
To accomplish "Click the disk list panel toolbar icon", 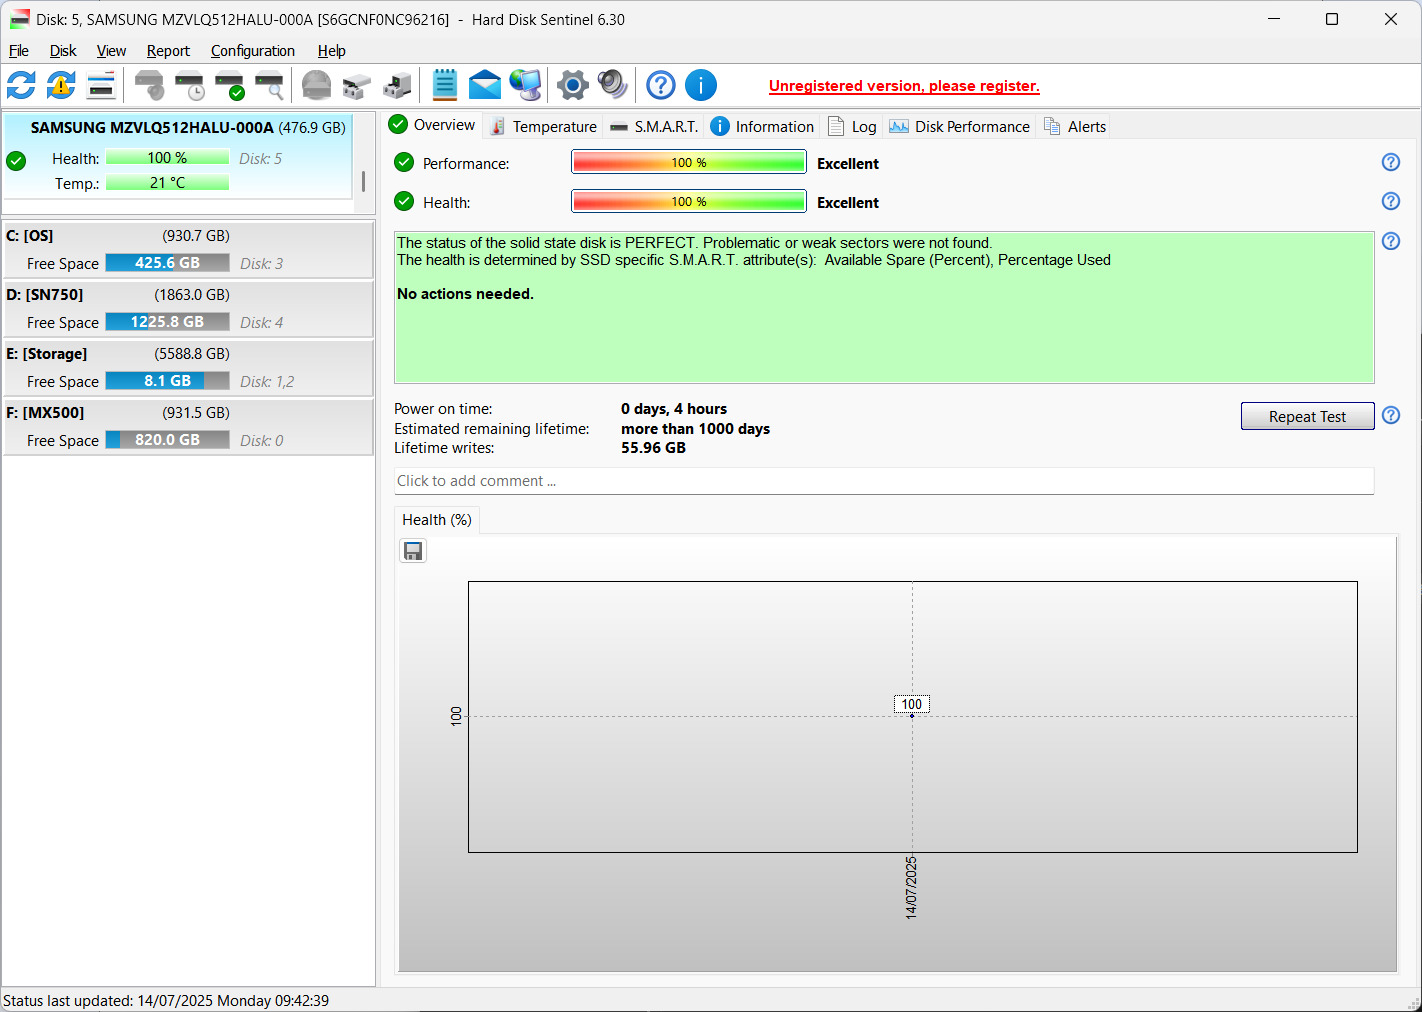I will click(101, 86).
